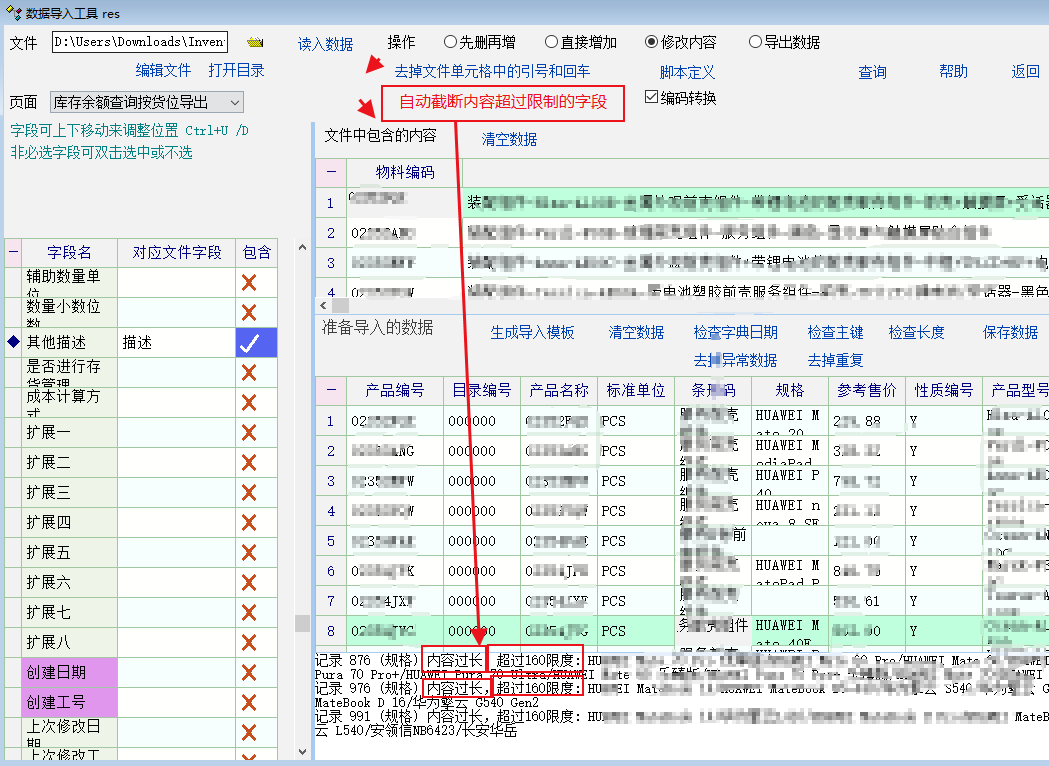Click the minus icon beside 产品编号 header
The image size is (1049, 766).
click(330, 391)
